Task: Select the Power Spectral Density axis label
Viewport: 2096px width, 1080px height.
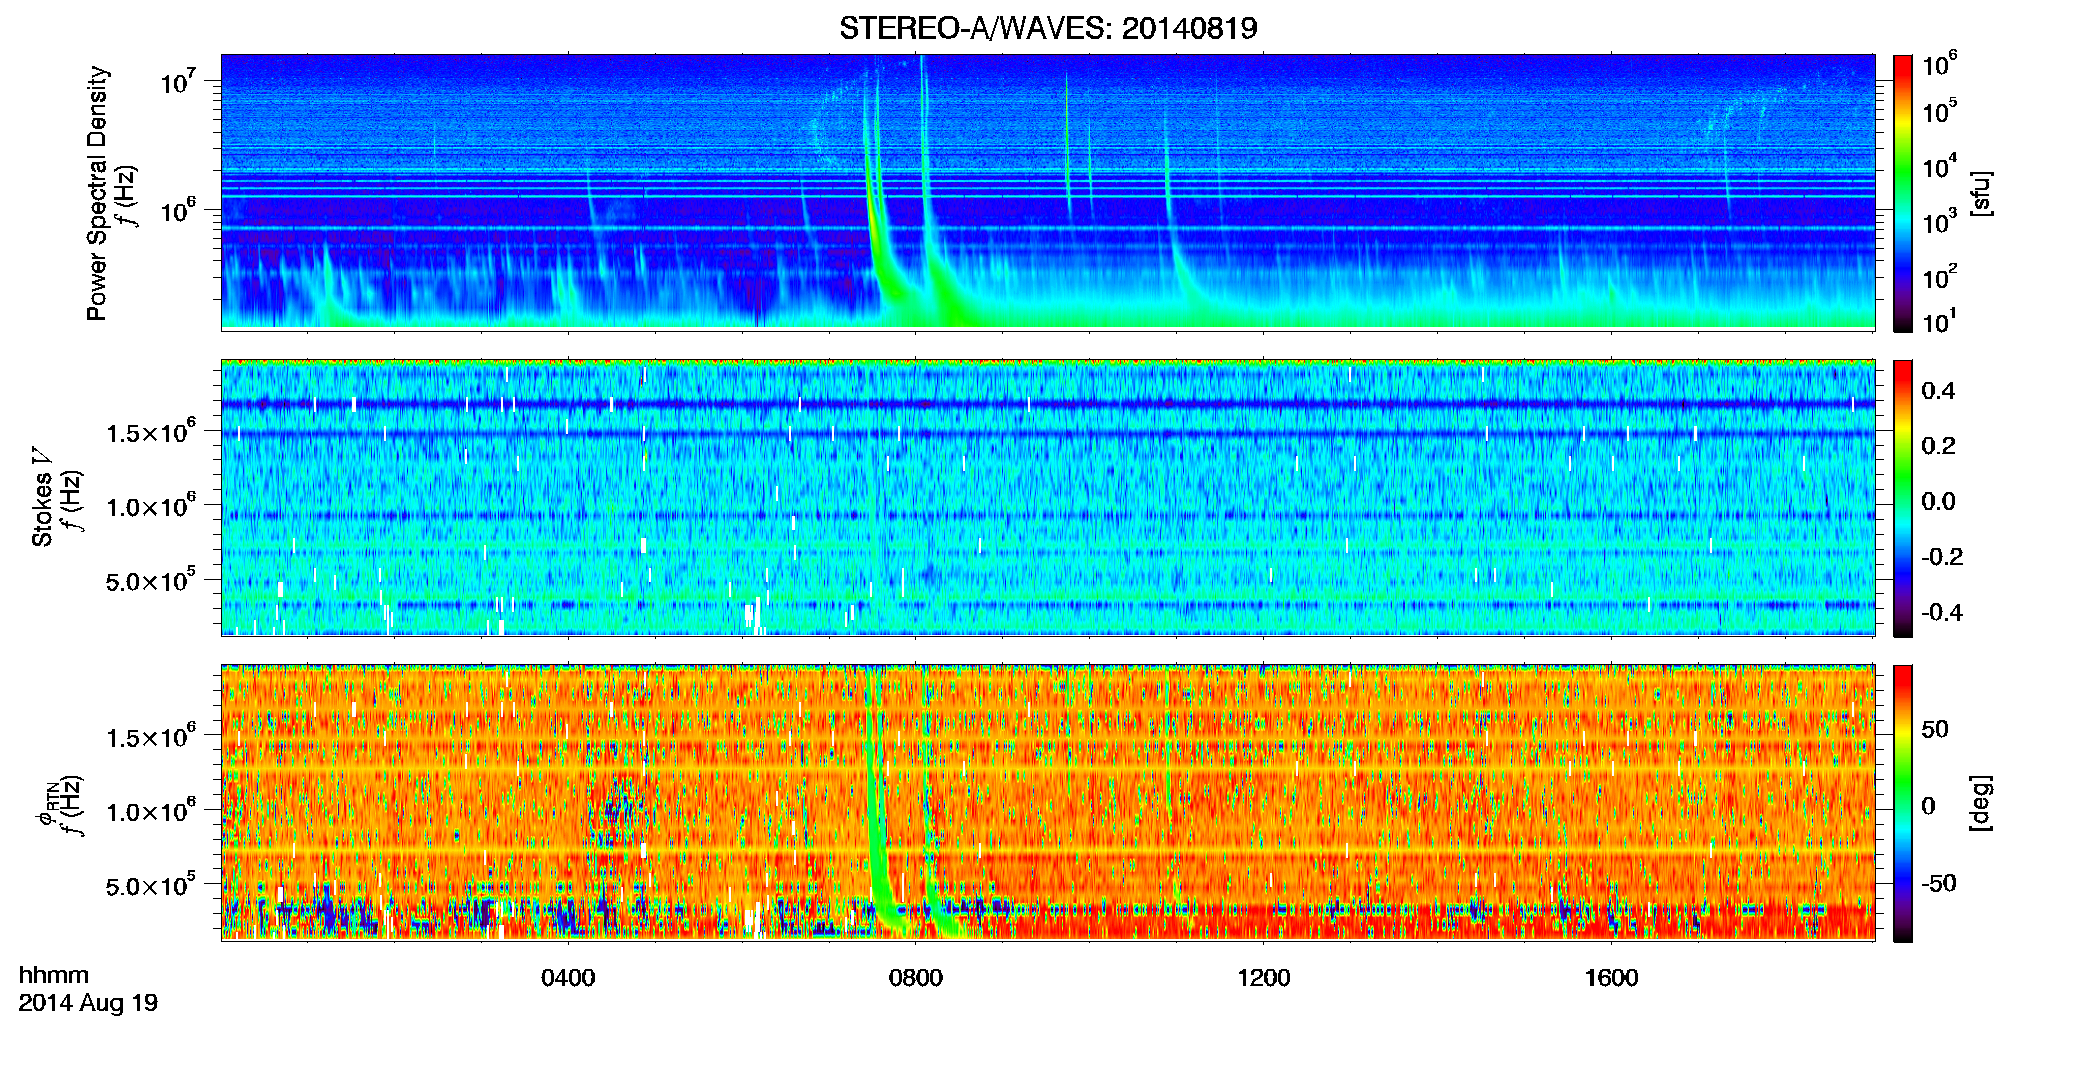Action: tap(97, 193)
